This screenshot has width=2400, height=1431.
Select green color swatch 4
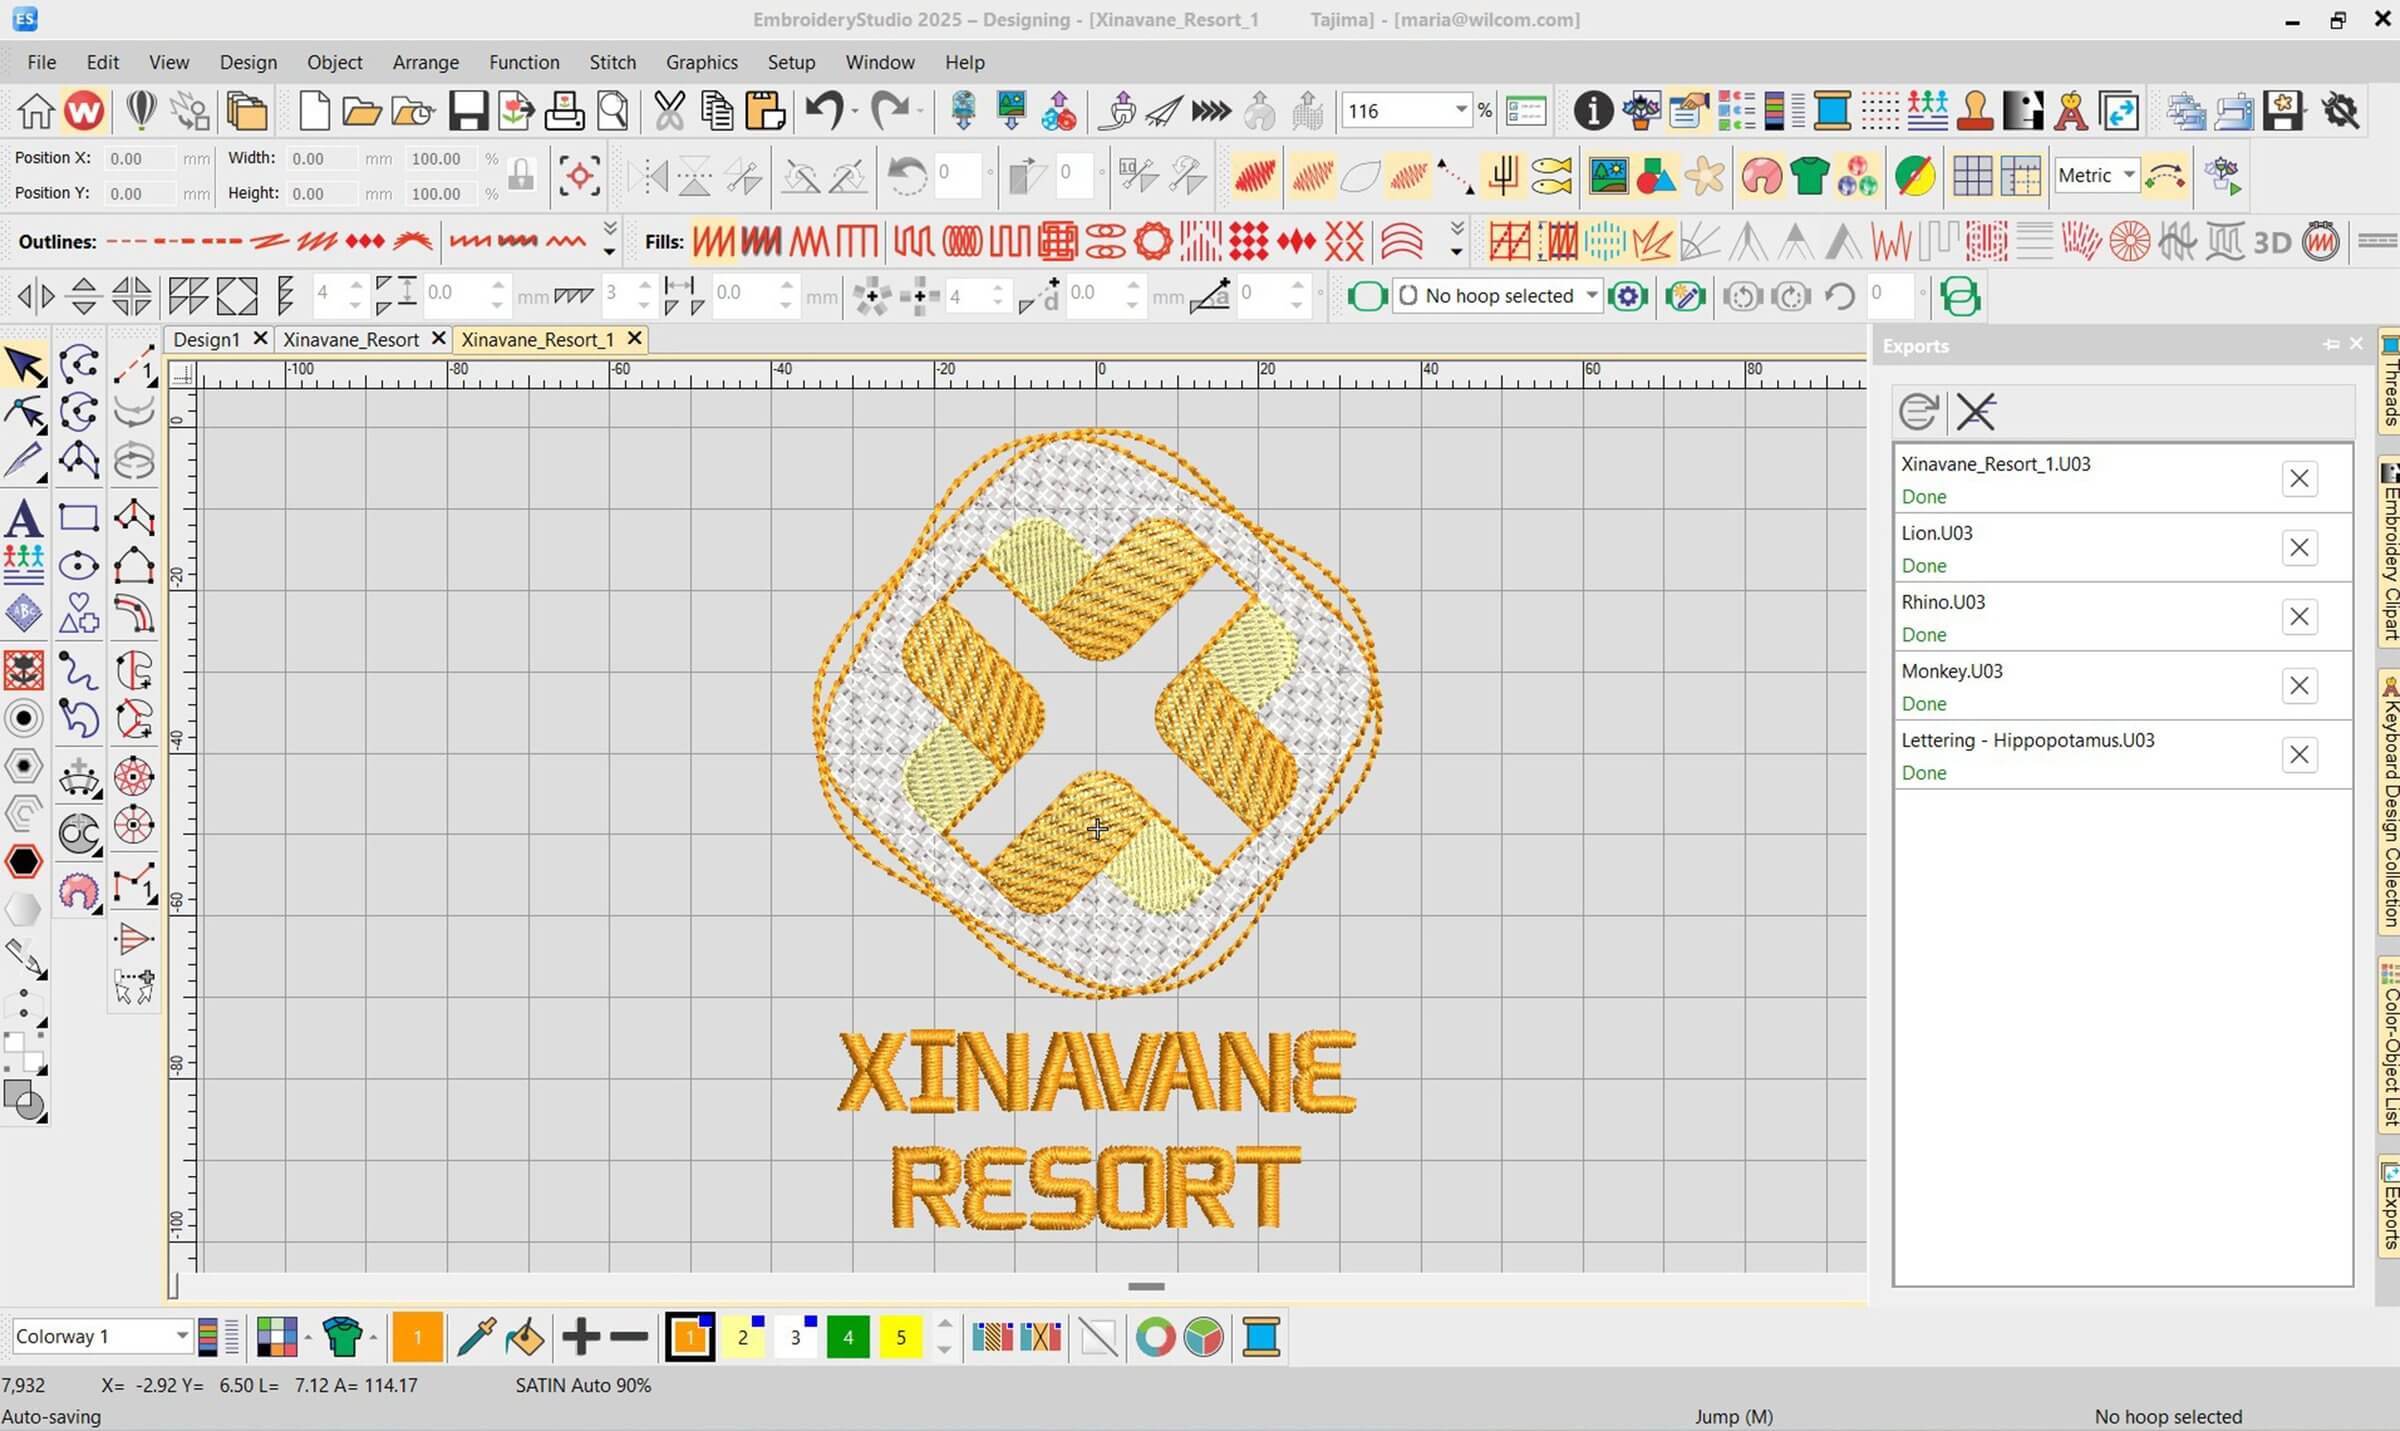pyautogui.click(x=848, y=1337)
